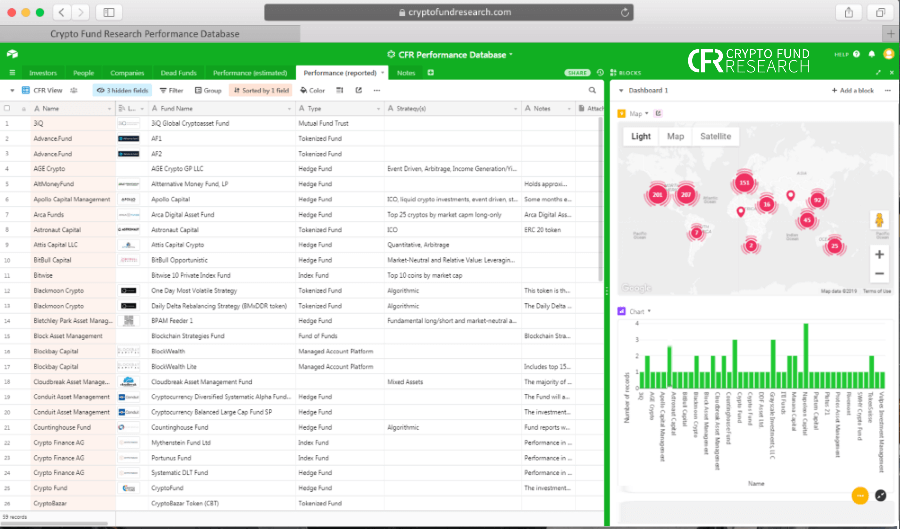Edit the Map block settings icon
Screen dimensions: 900x529
[658, 114]
